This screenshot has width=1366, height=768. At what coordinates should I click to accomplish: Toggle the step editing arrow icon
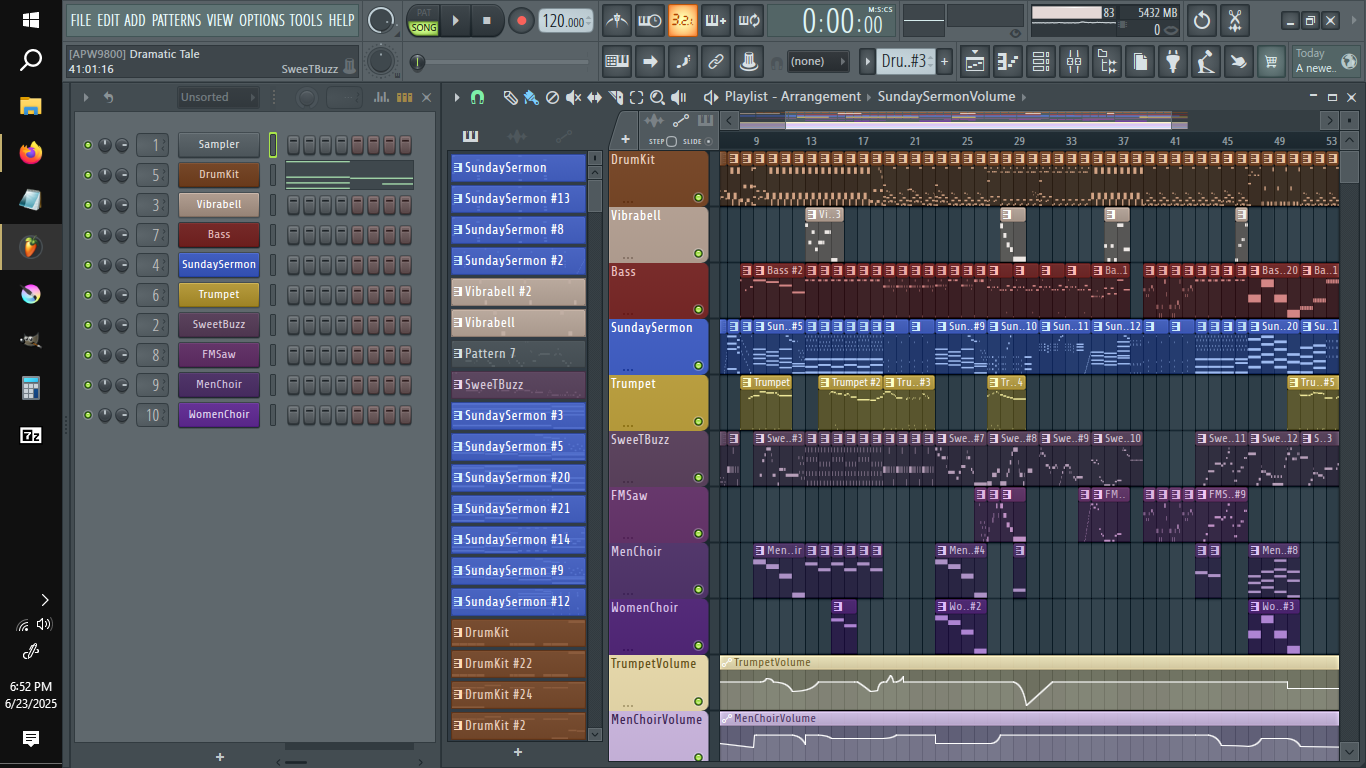click(651, 62)
